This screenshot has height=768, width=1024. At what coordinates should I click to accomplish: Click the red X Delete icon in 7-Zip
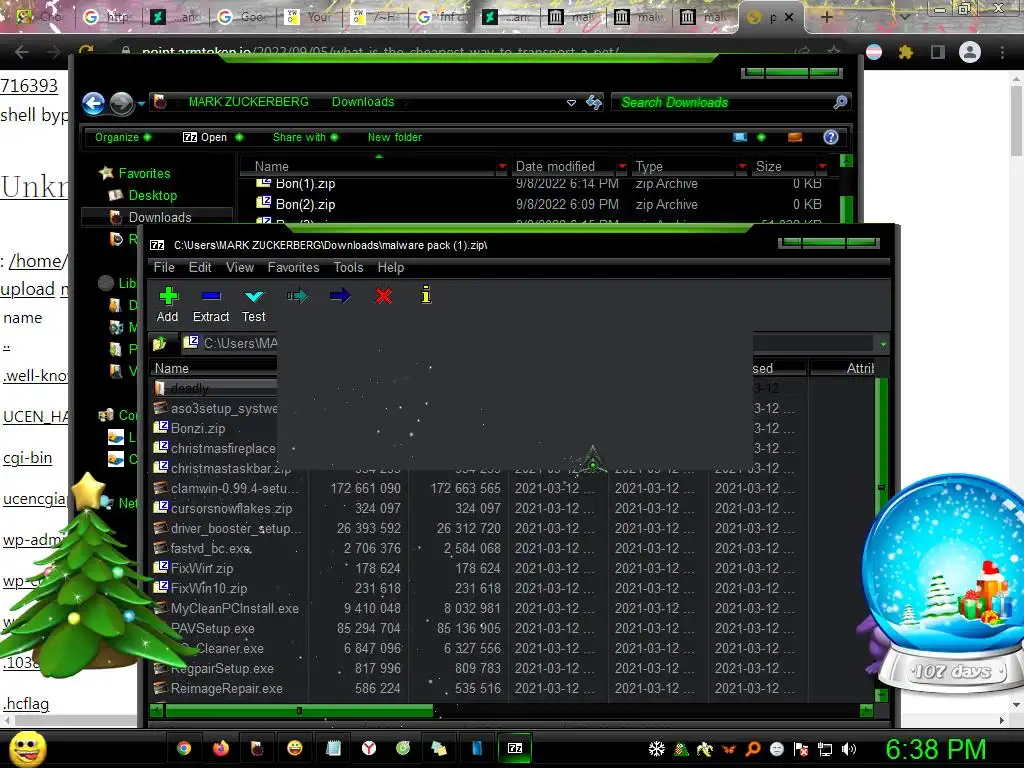[x=383, y=296]
